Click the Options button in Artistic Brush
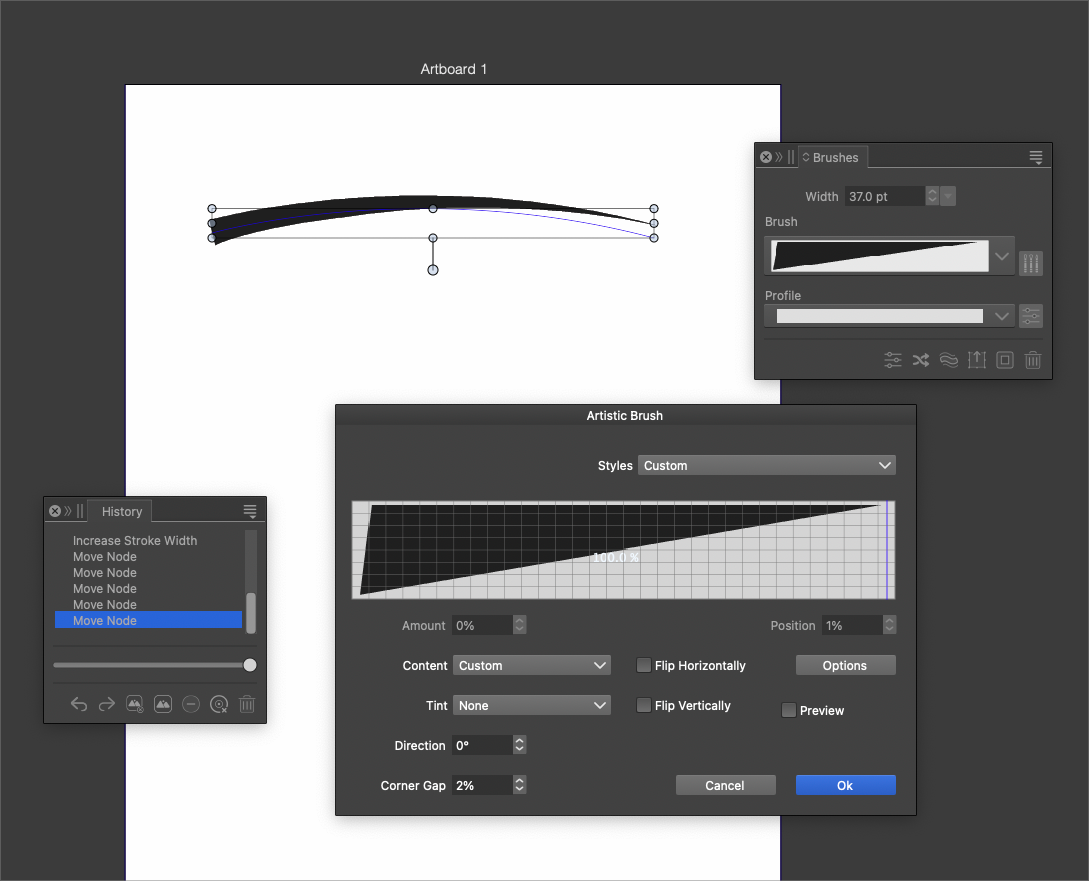 845,666
